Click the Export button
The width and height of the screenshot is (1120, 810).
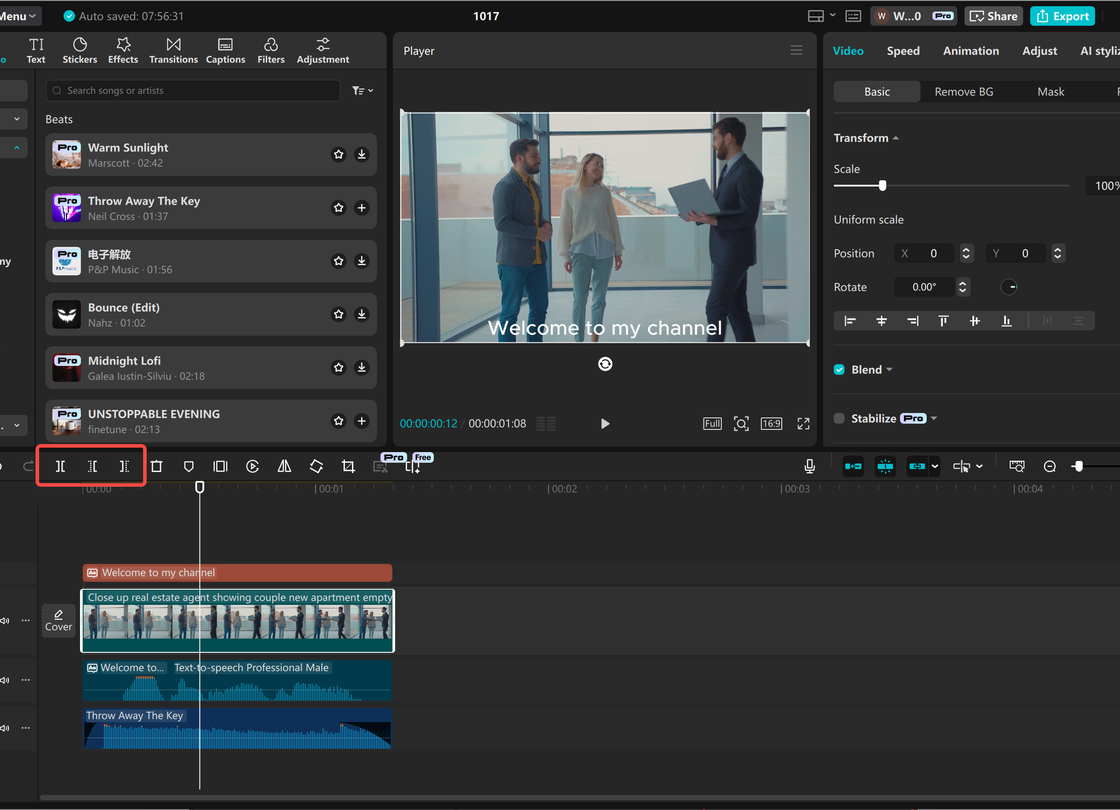[1062, 16]
